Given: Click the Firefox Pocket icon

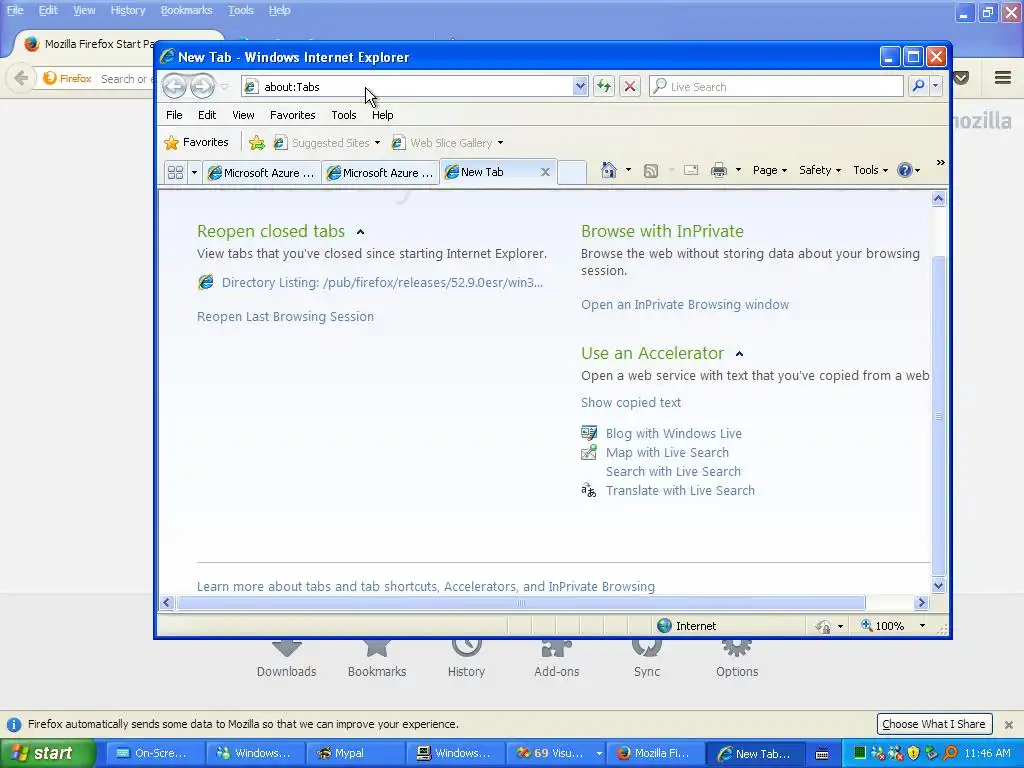Looking at the screenshot, I should [x=961, y=78].
